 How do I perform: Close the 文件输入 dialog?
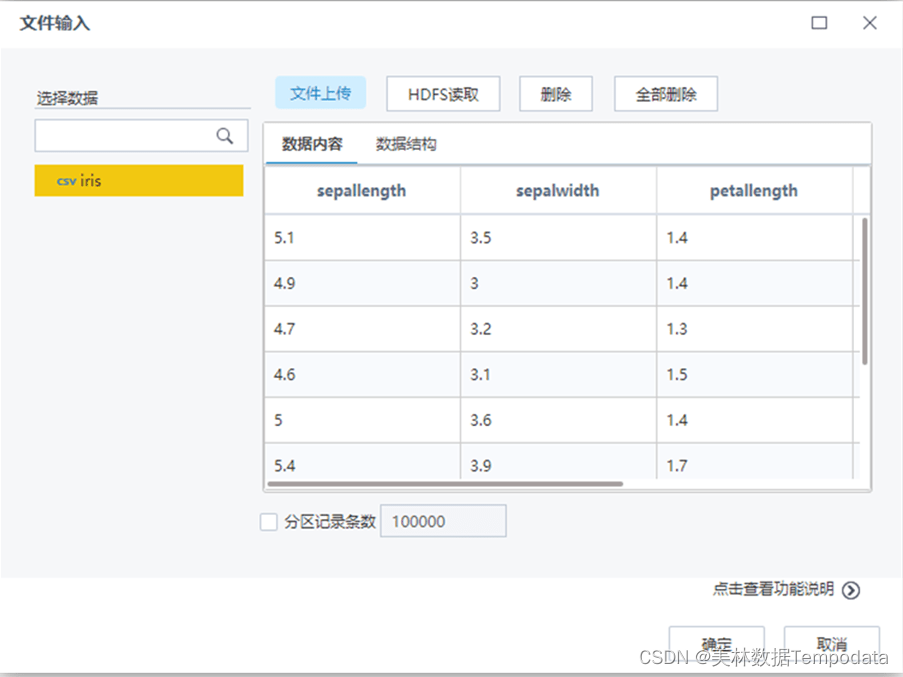coord(870,23)
